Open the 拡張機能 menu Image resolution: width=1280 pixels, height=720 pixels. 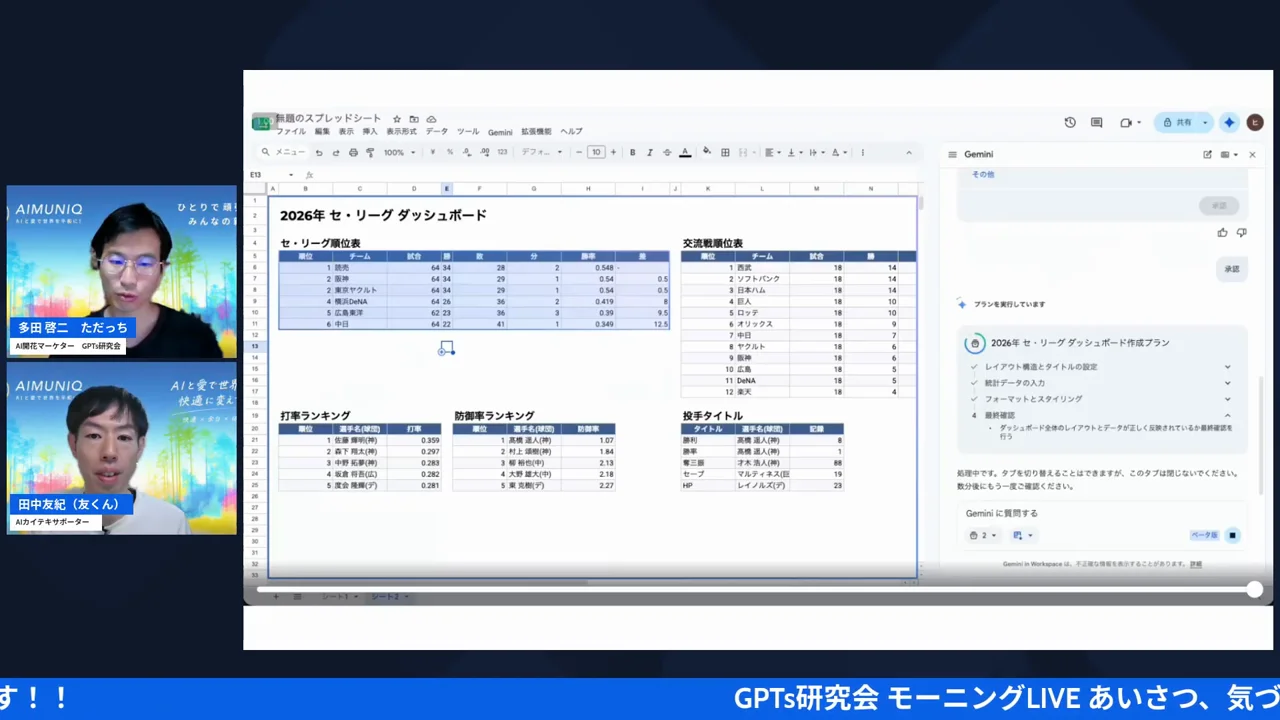click(536, 132)
